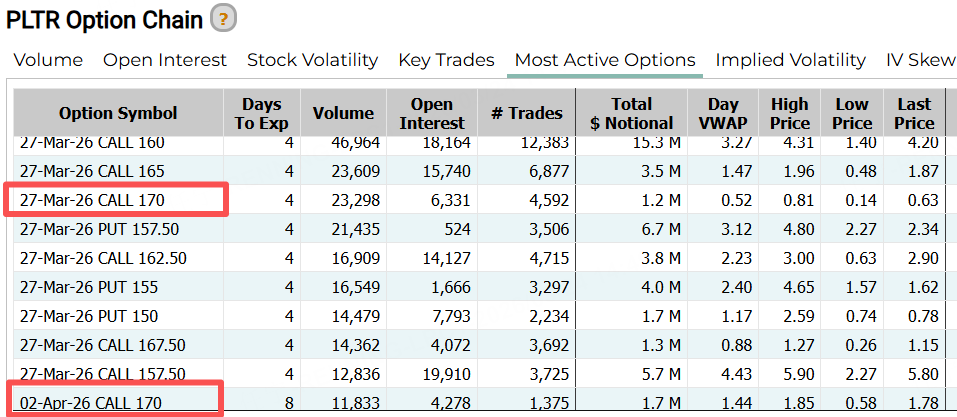Go to the Key Trades tab
957x417 pixels.
click(446, 60)
